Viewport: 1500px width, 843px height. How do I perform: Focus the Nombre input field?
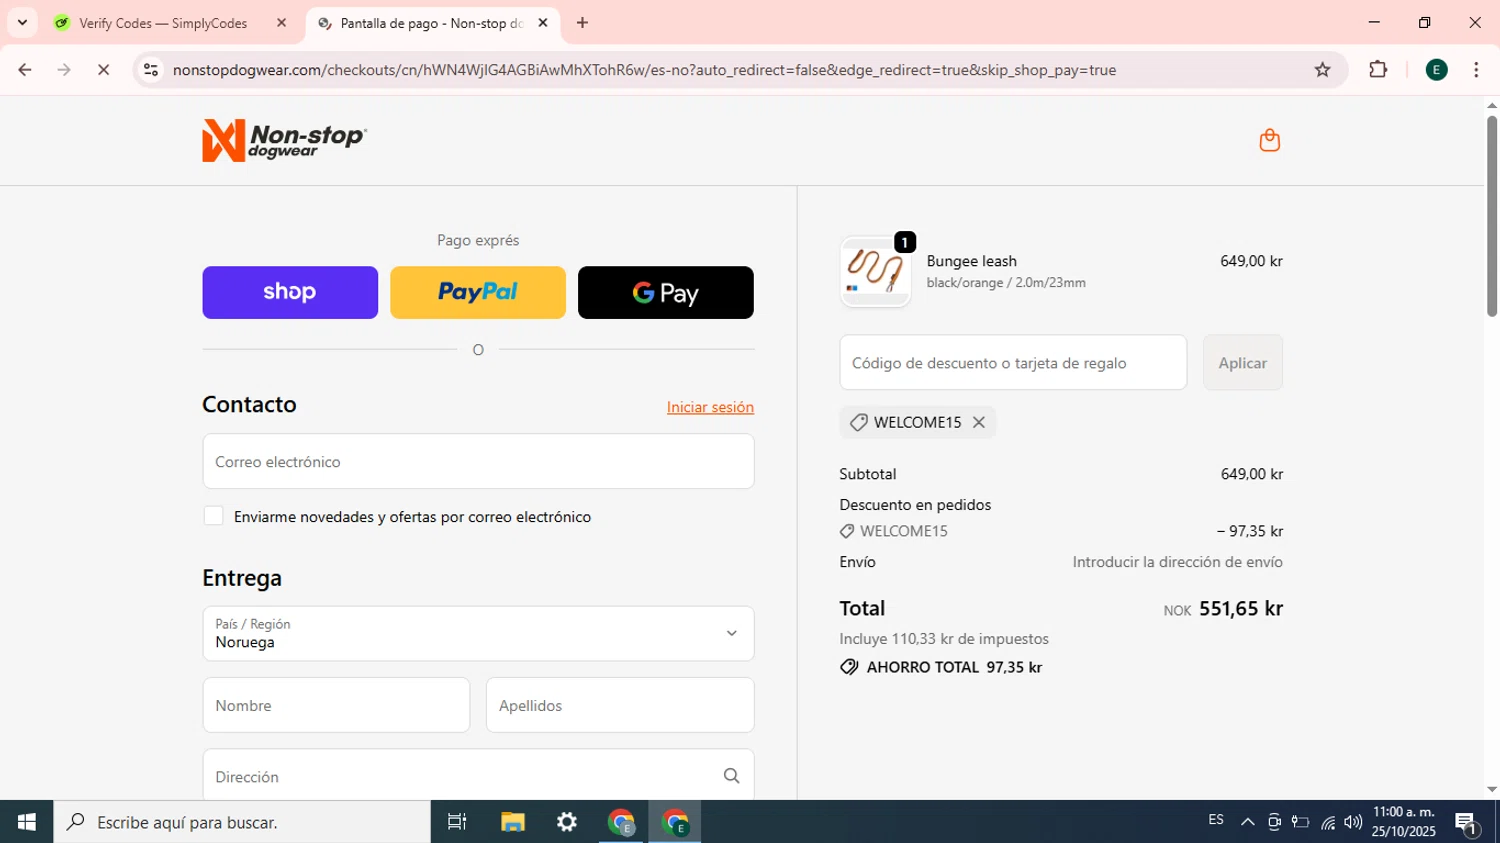click(x=336, y=705)
